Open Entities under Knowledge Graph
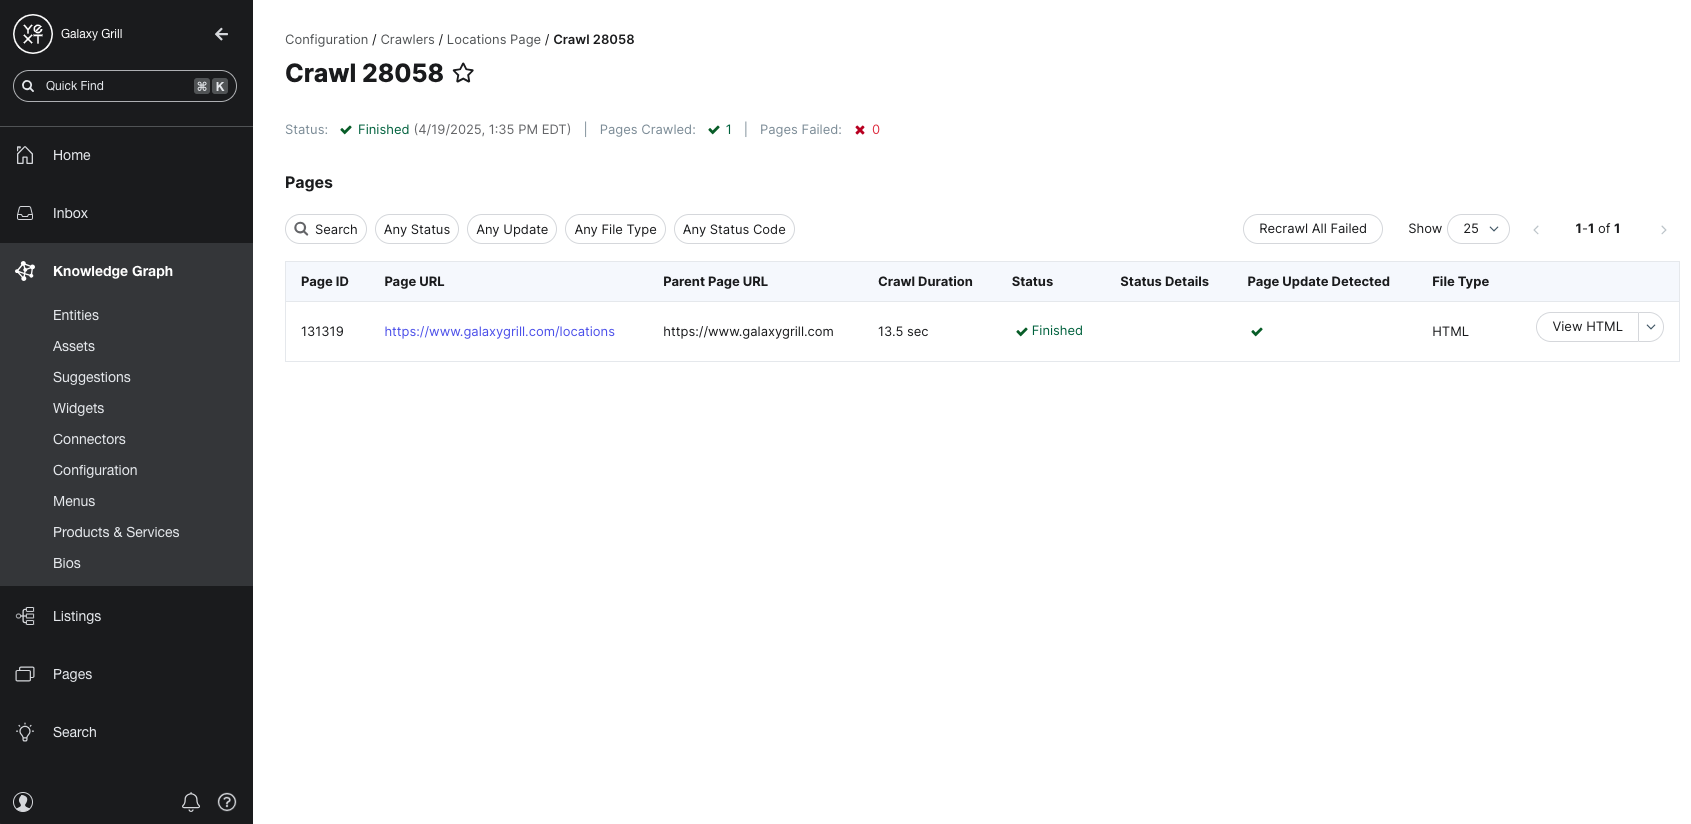 tap(76, 315)
